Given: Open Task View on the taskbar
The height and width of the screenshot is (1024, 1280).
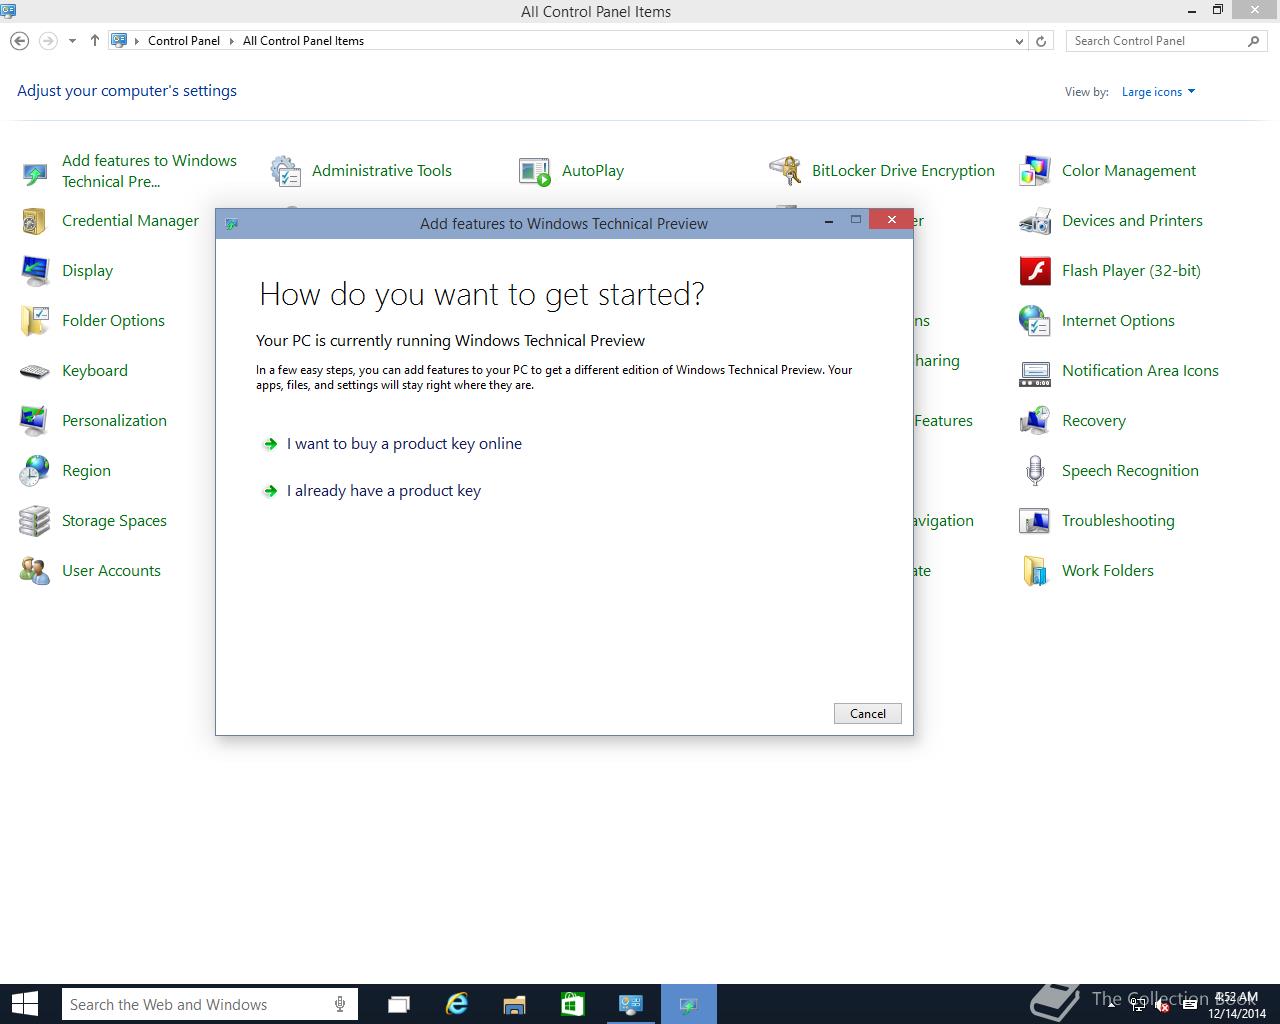Looking at the screenshot, I should point(399,1004).
